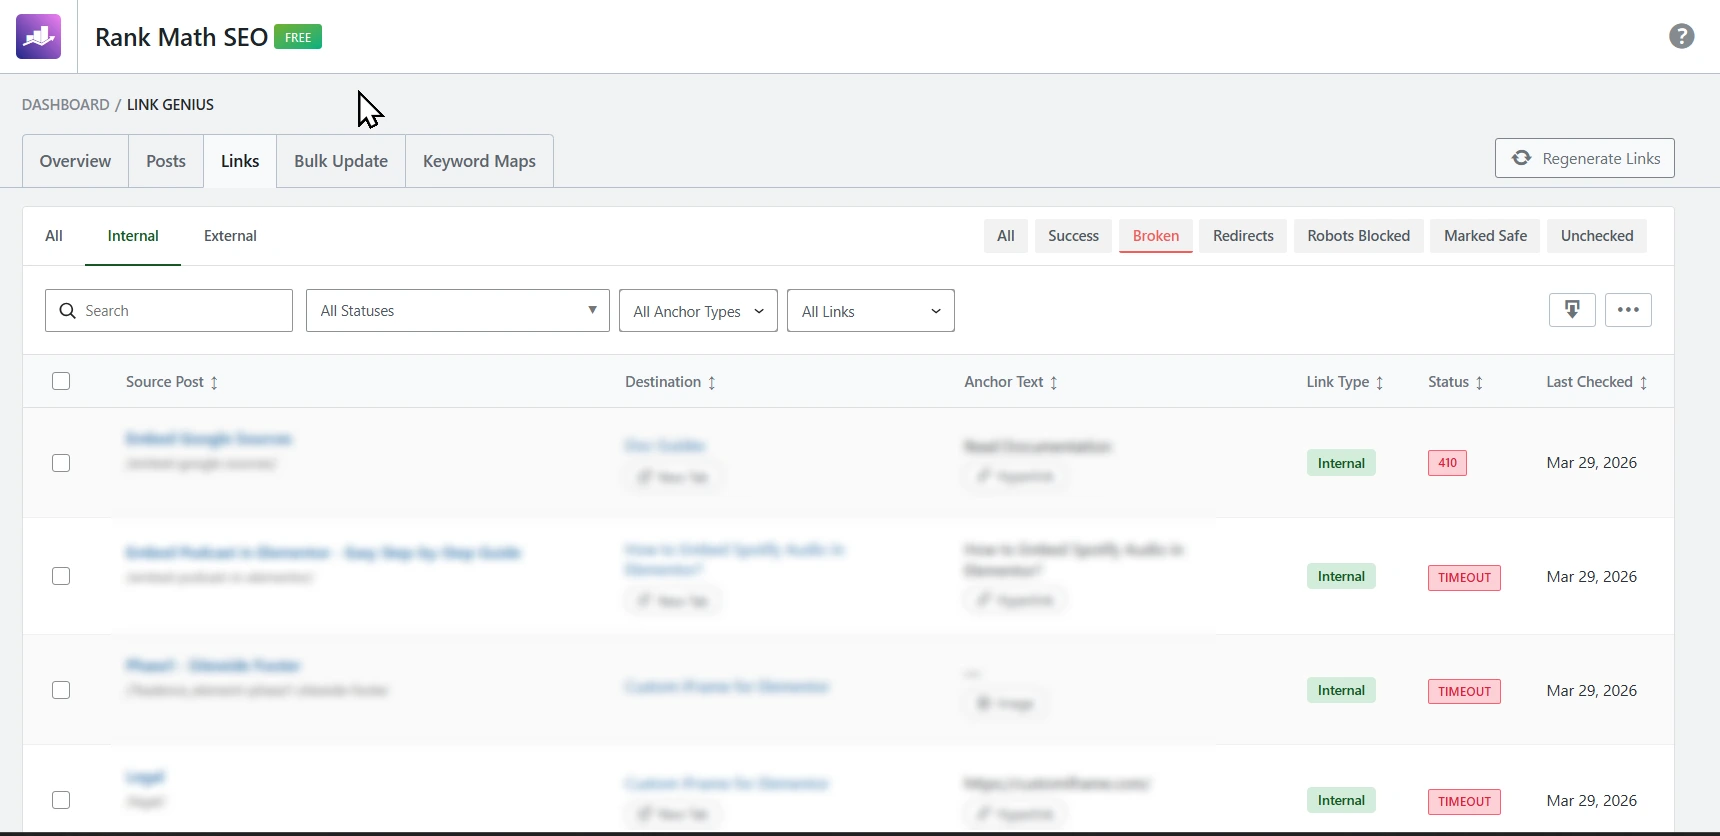
Task: Click Internal badge in the 410 row
Action: coord(1341,463)
